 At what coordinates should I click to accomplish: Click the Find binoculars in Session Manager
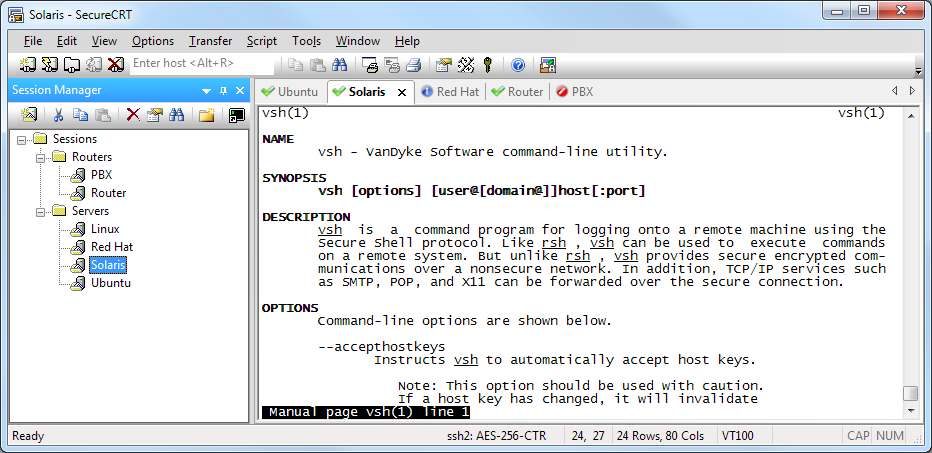coord(177,115)
